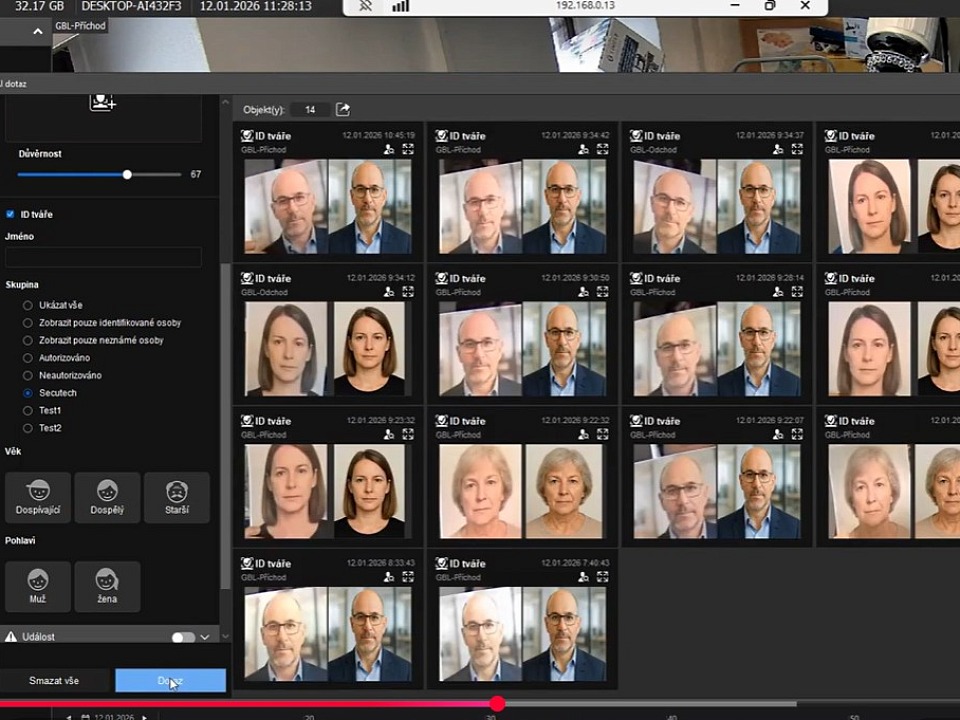This screenshot has width=960, height=720.
Task: Click the Důvěrnost confidence slider handle
Action: click(x=127, y=174)
